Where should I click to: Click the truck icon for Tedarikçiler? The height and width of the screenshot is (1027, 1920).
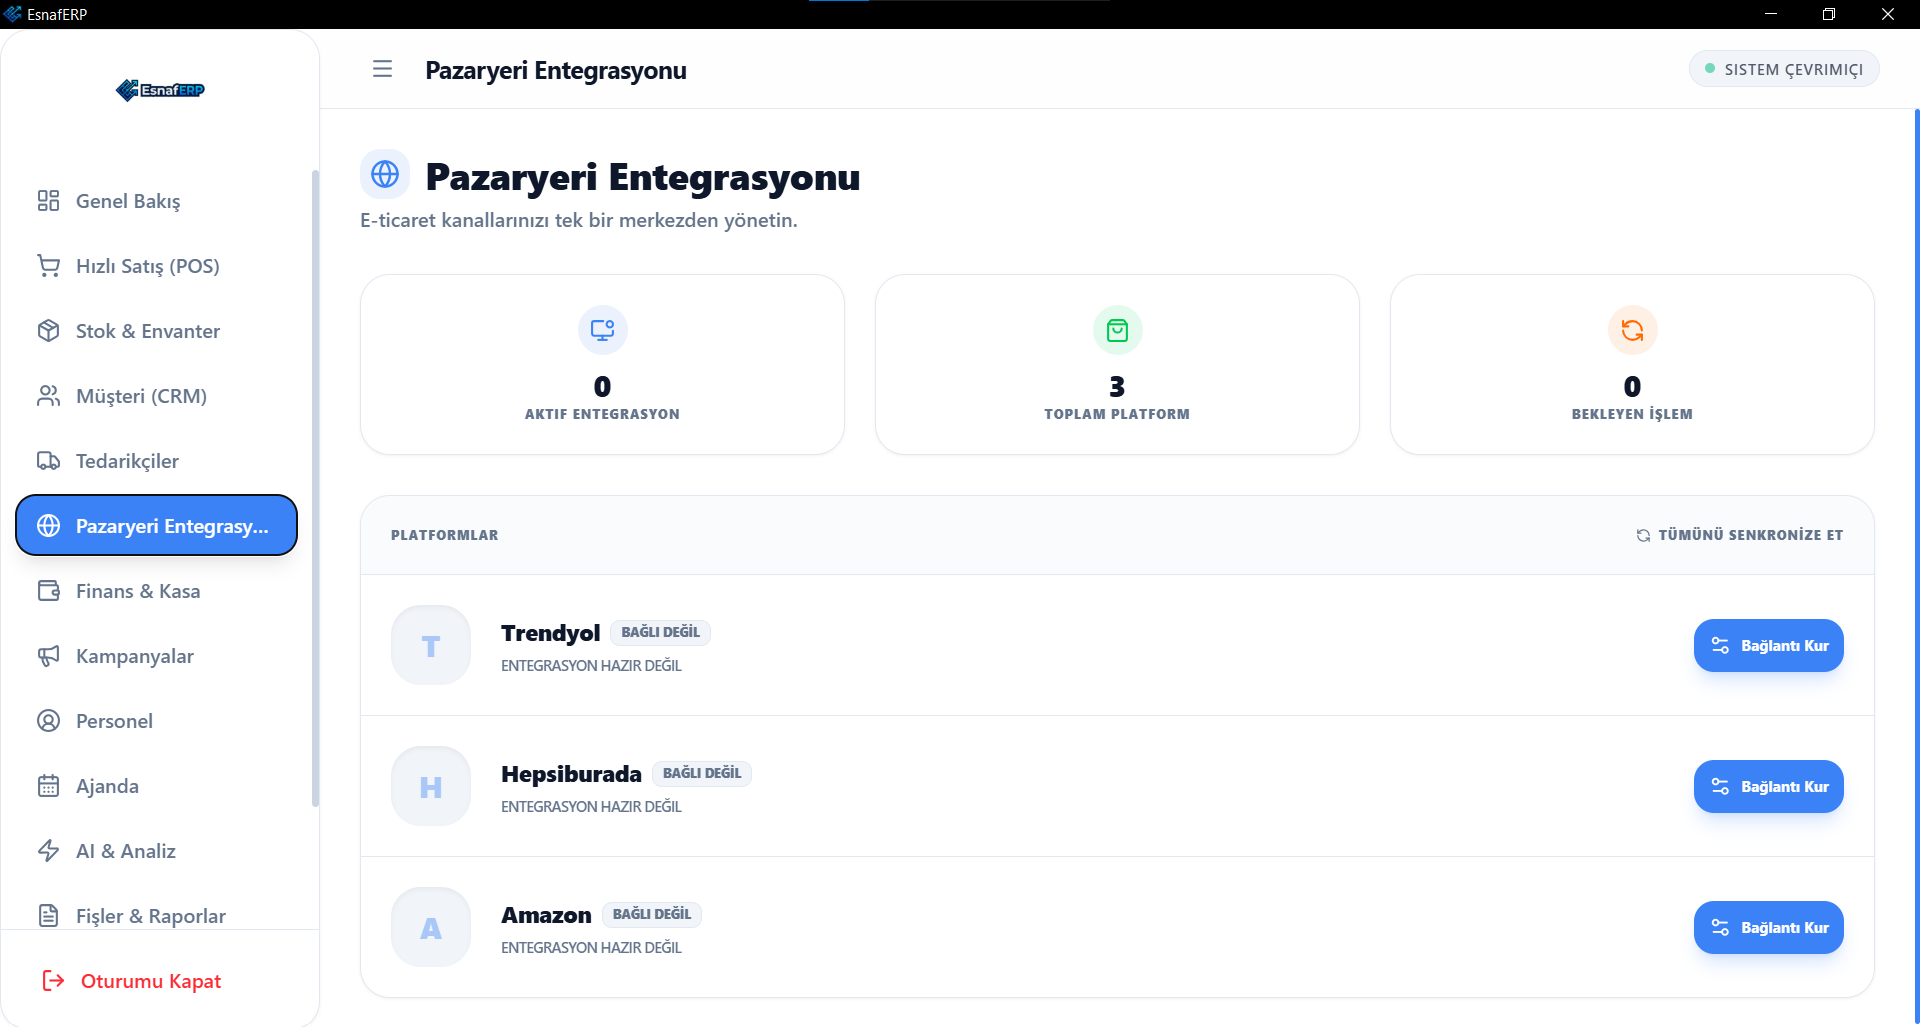click(x=48, y=461)
